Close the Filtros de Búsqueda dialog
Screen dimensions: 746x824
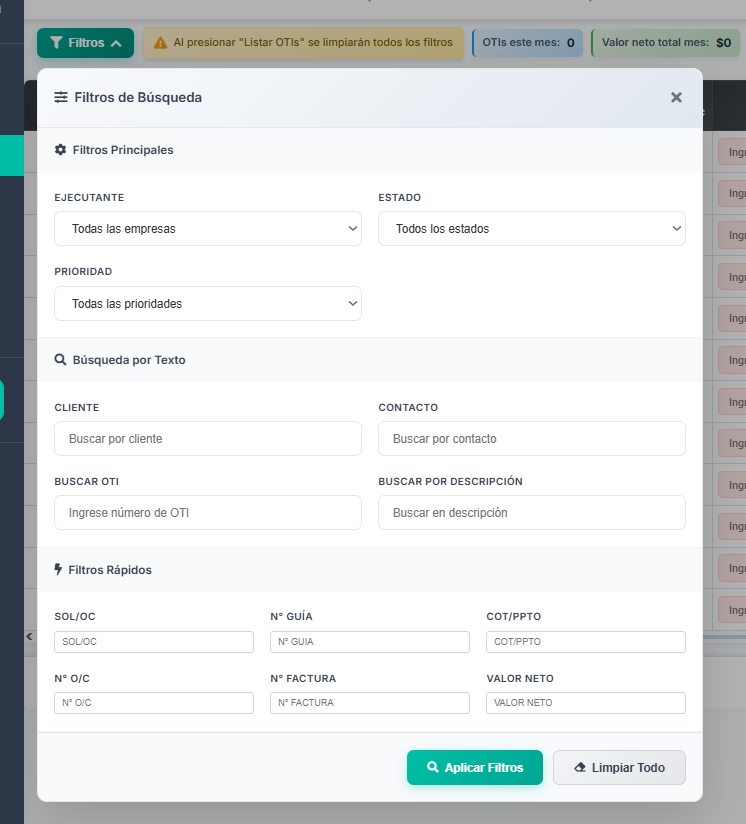[676, 97]
